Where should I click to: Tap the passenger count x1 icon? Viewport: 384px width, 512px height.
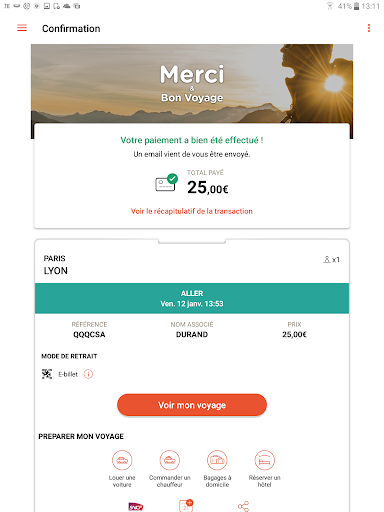pos(331,259)
